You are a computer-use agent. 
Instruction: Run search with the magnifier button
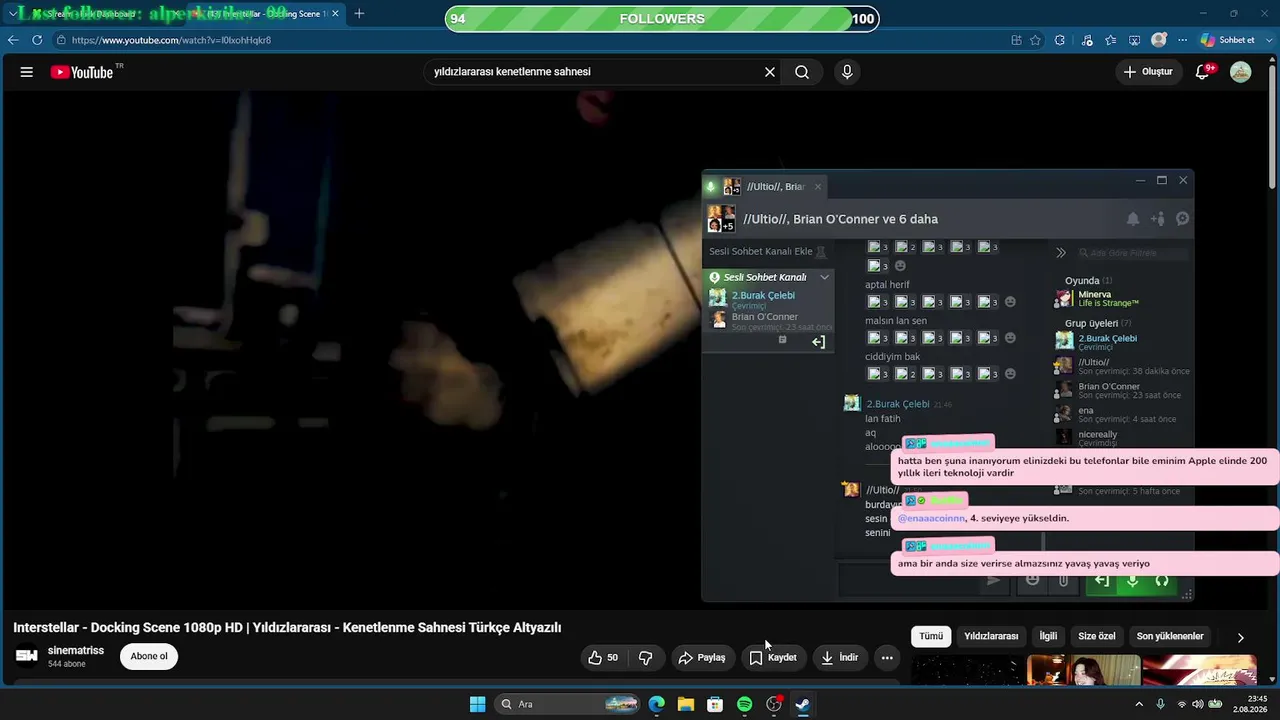point(802,72)
